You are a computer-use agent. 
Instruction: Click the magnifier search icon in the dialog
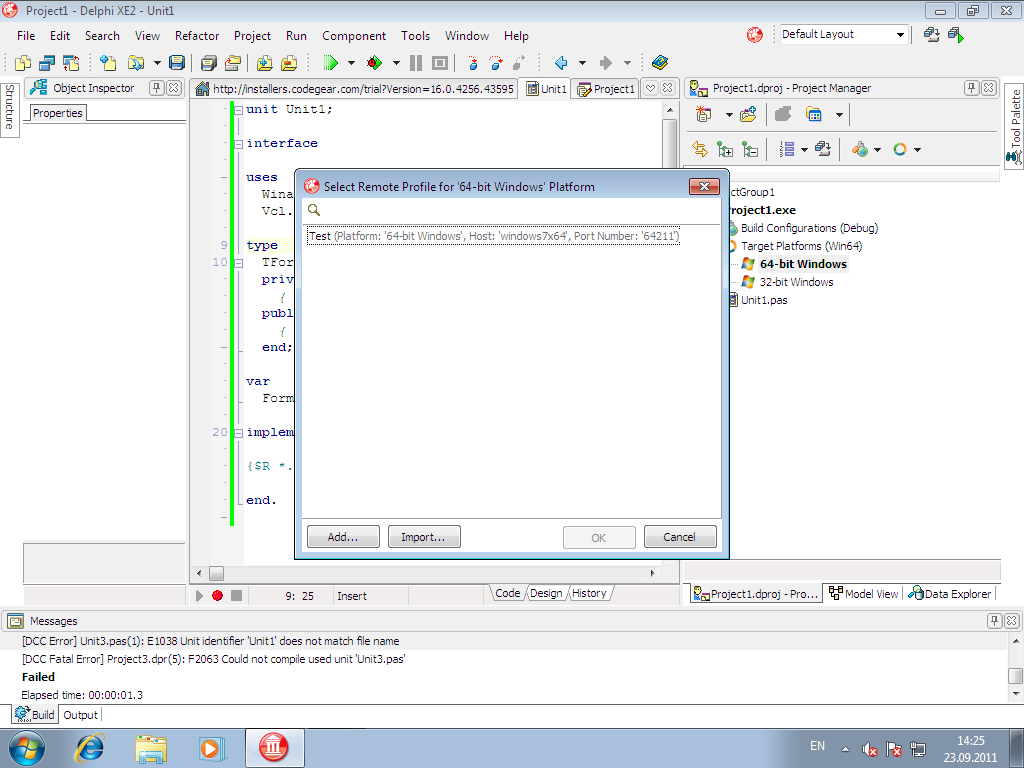pos(314,210)
